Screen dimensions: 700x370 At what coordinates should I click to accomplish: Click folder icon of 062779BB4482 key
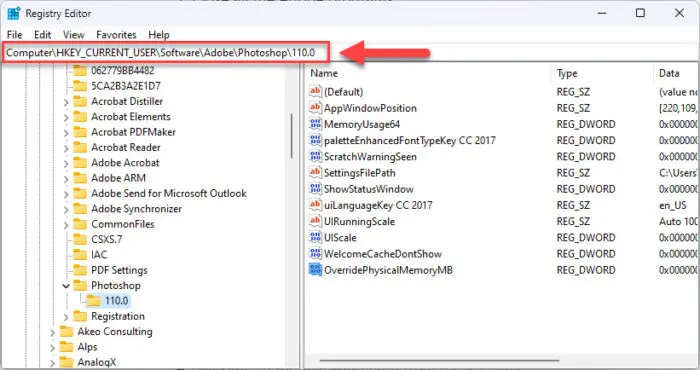pos(80,71)
